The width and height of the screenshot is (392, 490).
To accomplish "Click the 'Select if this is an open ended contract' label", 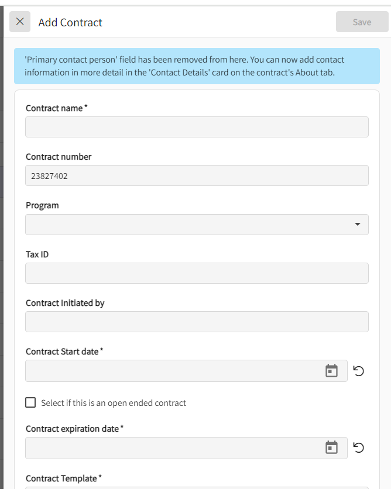I will point(114,403).
